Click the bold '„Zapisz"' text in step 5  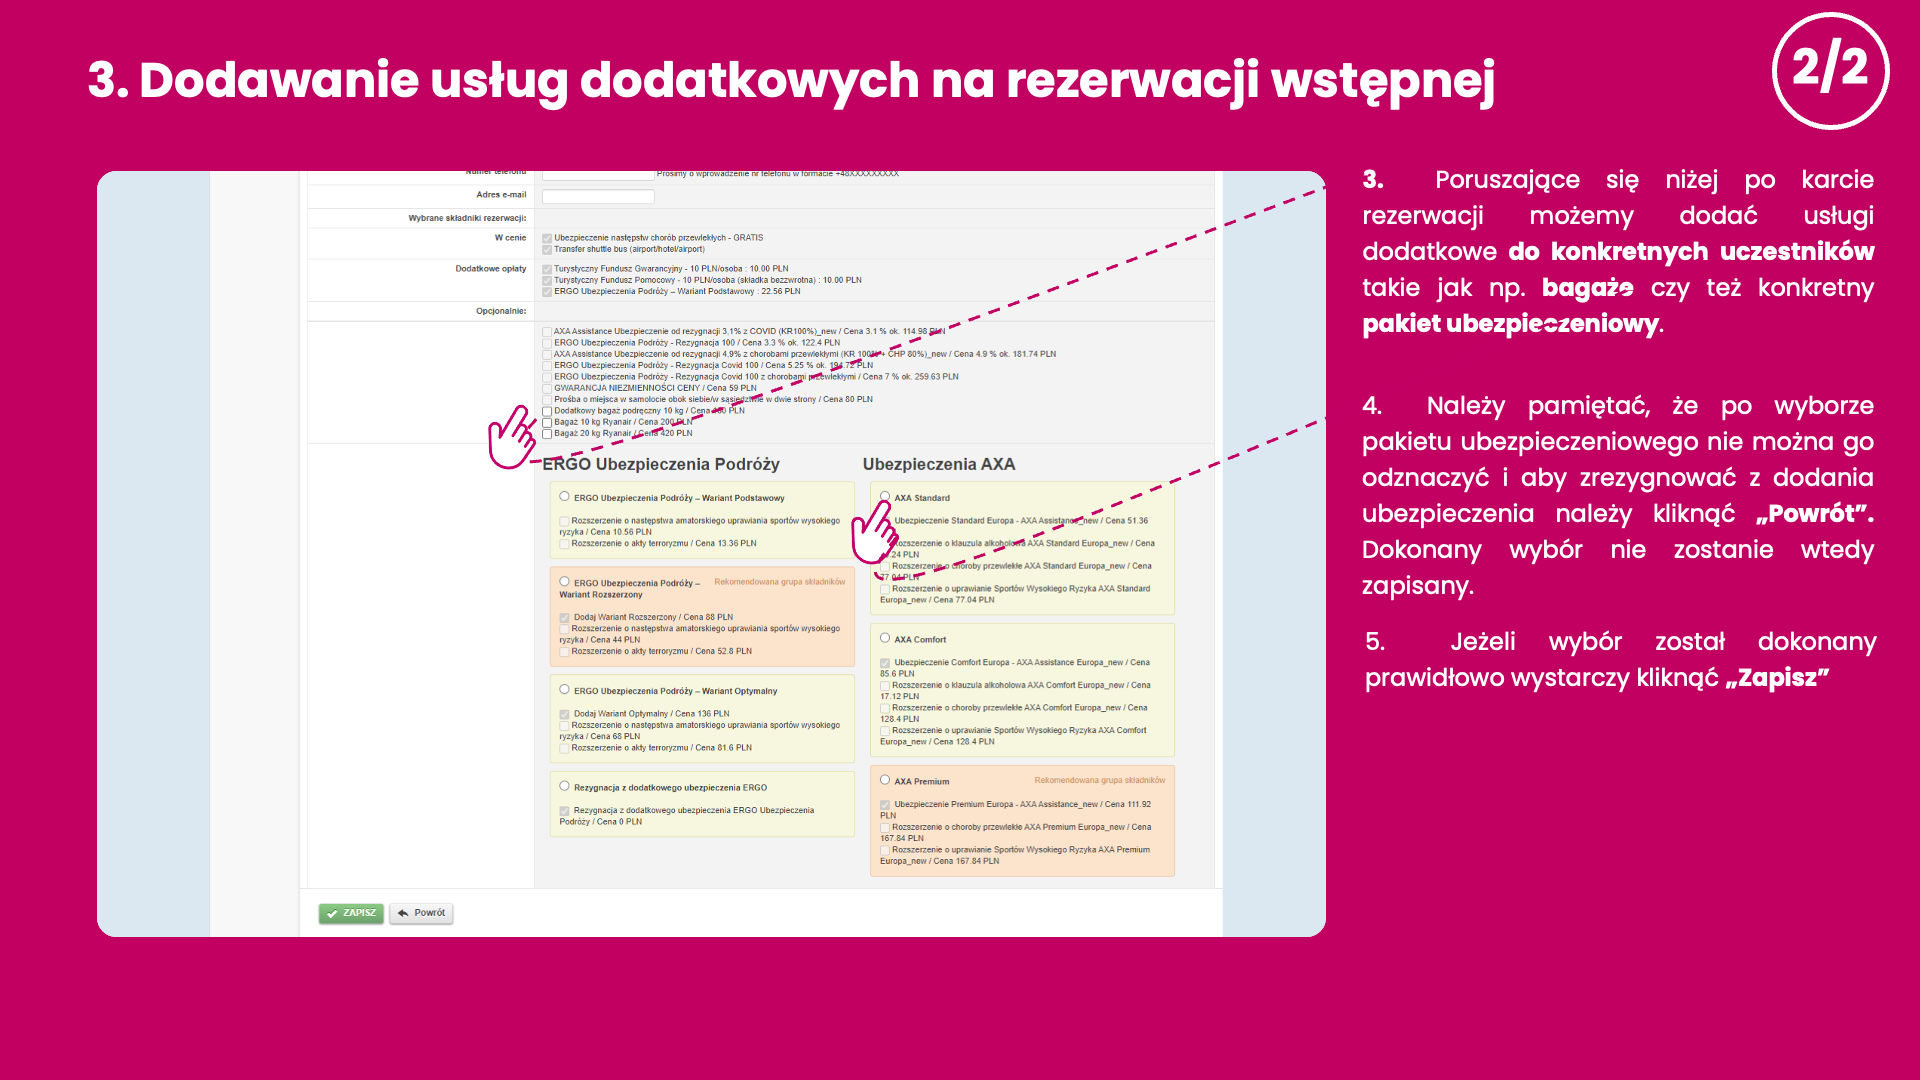[1777, 678]
